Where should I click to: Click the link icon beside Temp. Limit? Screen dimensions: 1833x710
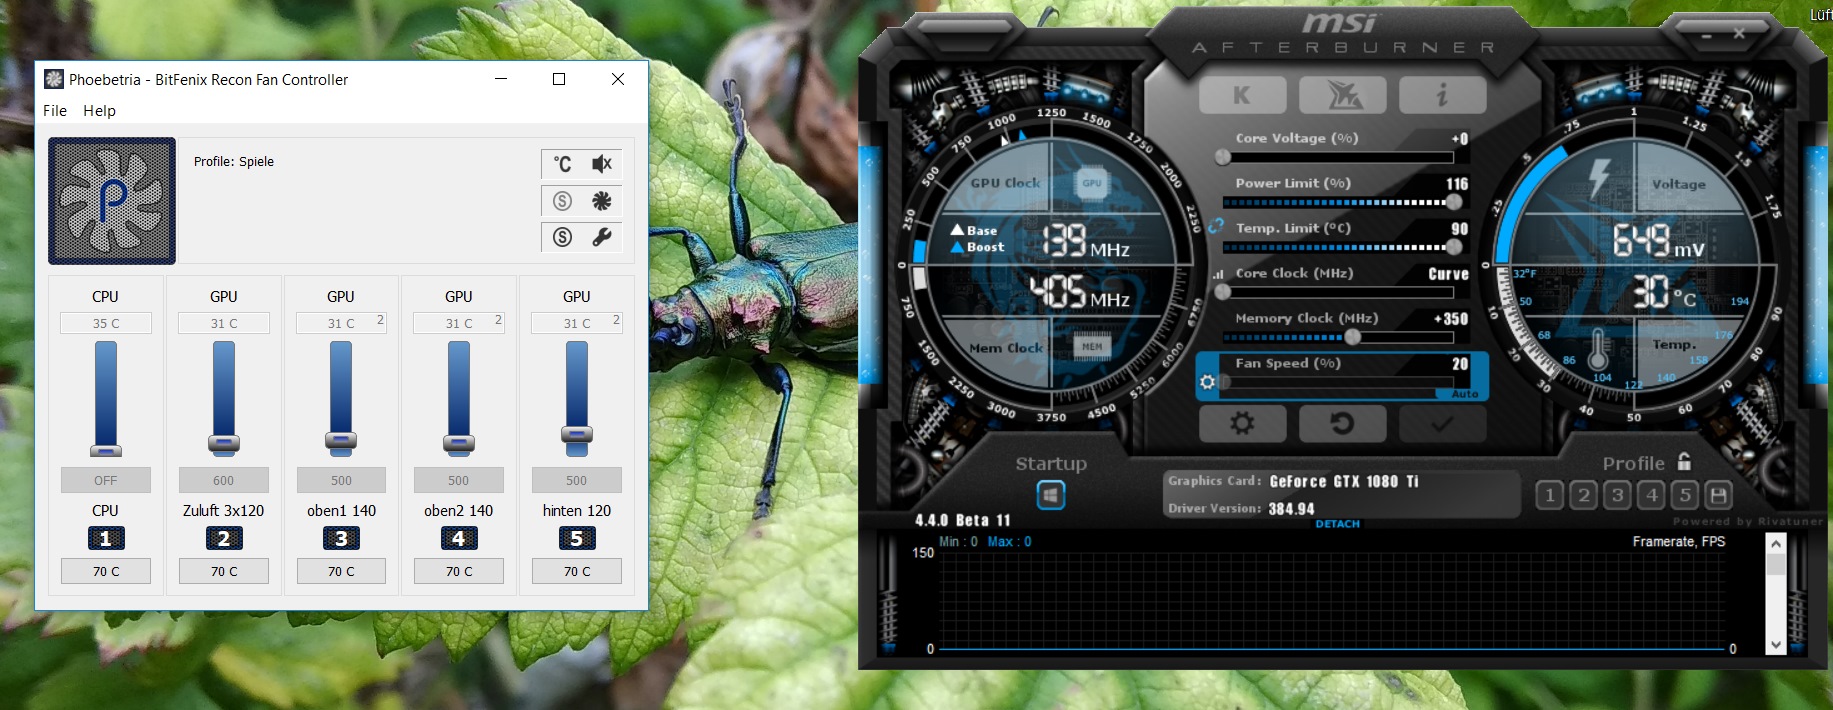point(1216,227)
